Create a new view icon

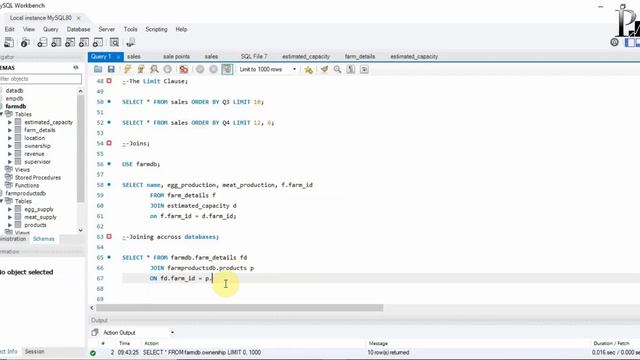(x=70, y=42)
